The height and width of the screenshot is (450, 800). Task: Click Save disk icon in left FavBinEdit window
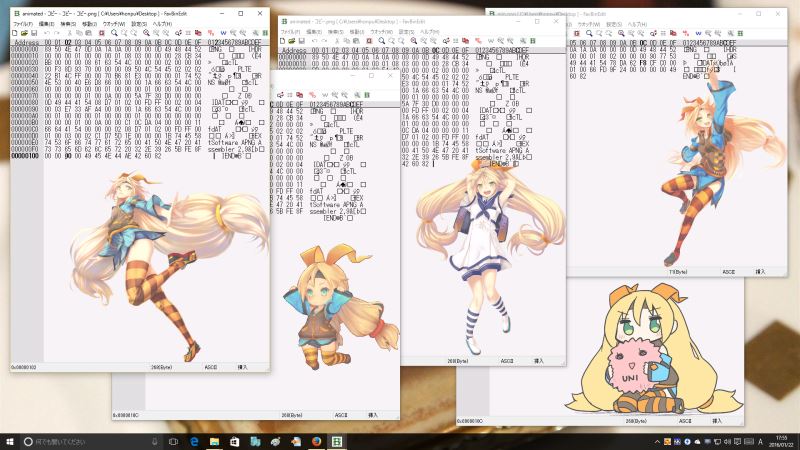tap(34, 33)
